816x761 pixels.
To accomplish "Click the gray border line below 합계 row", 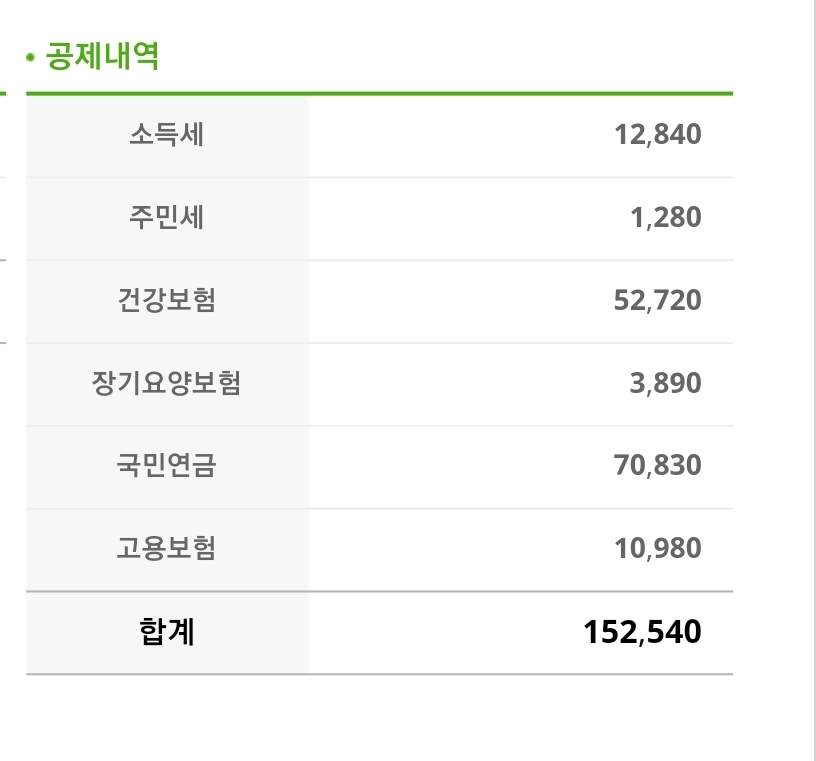I will click(379, 674).
